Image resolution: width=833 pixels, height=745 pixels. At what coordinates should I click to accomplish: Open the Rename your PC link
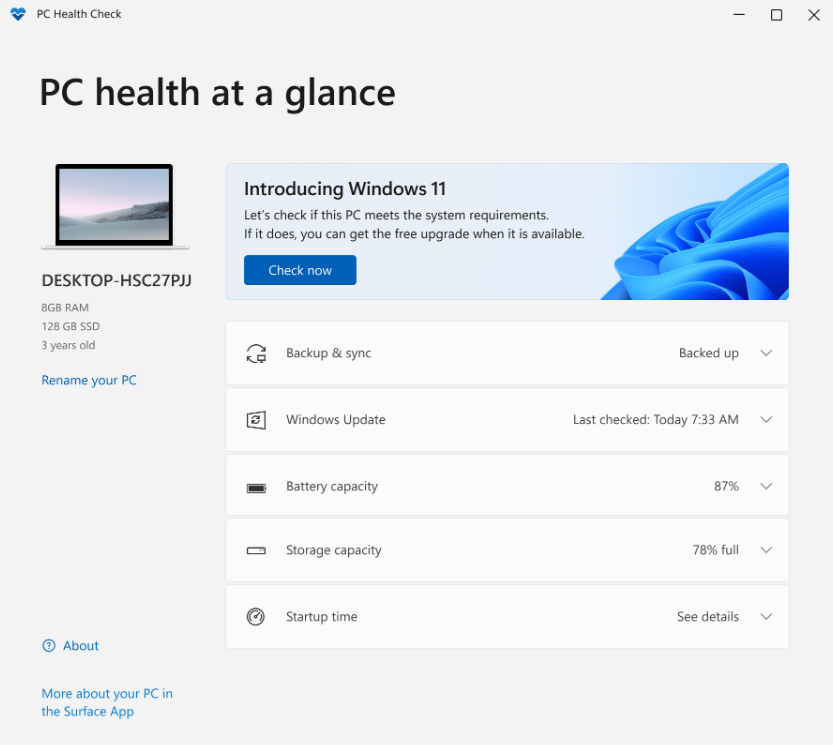[x=89, y=380]
